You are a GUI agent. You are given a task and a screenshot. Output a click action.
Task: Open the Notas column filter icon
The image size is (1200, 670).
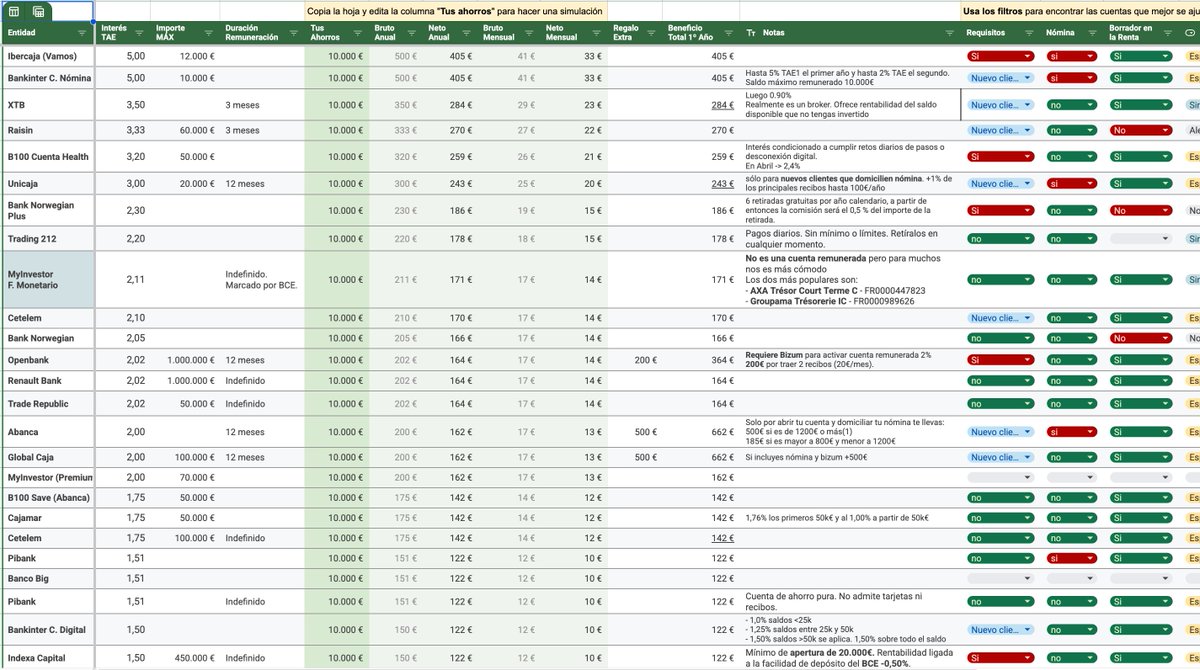(x=949, y=33)
